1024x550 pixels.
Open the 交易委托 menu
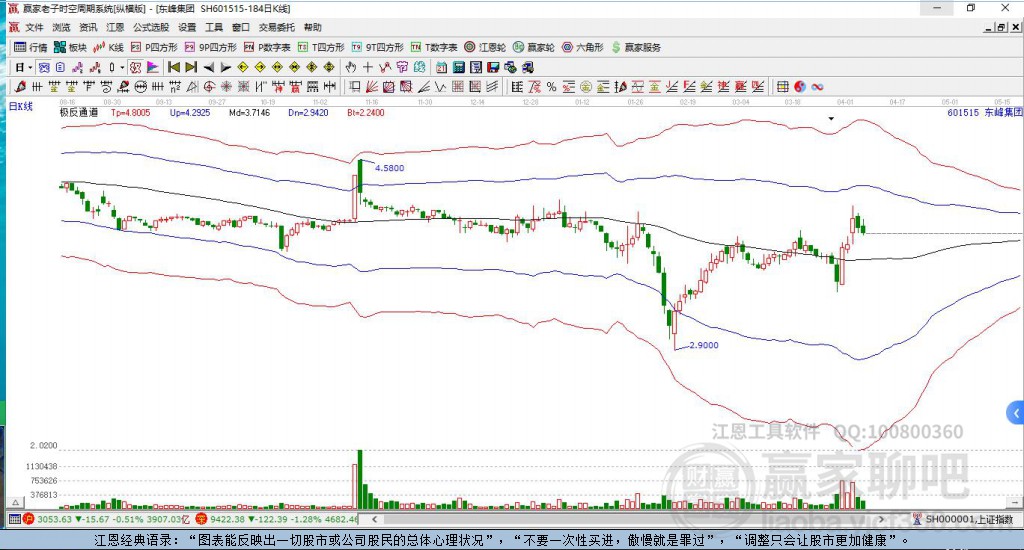pyautogui.click(x=276, y=27)
